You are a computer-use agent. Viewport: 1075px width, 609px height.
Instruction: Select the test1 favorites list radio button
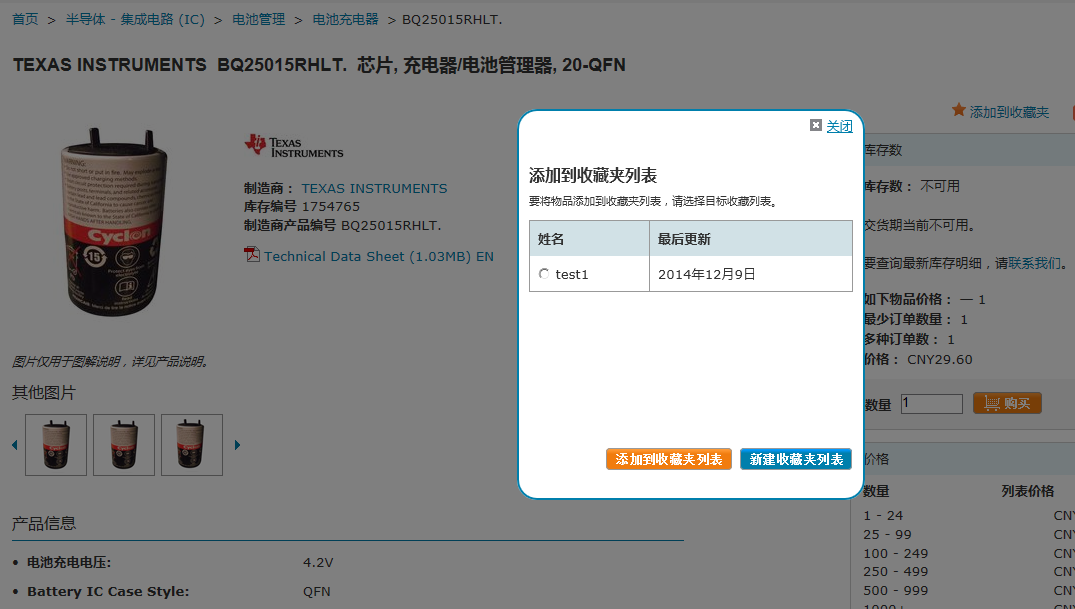tap(544, 274)
